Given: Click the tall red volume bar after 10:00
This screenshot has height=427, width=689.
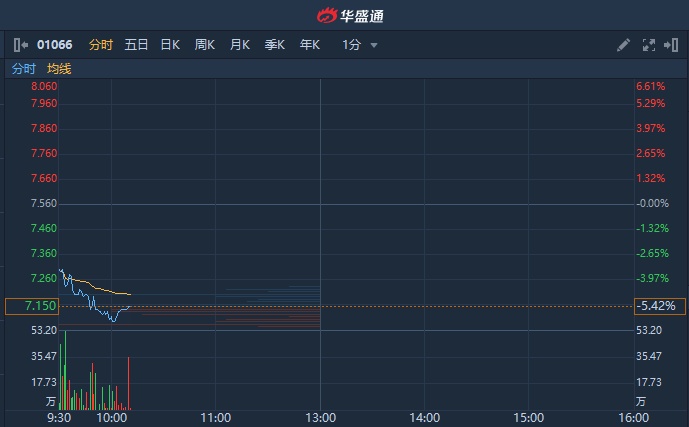Looking at the screenshot, I should [129, 384].
